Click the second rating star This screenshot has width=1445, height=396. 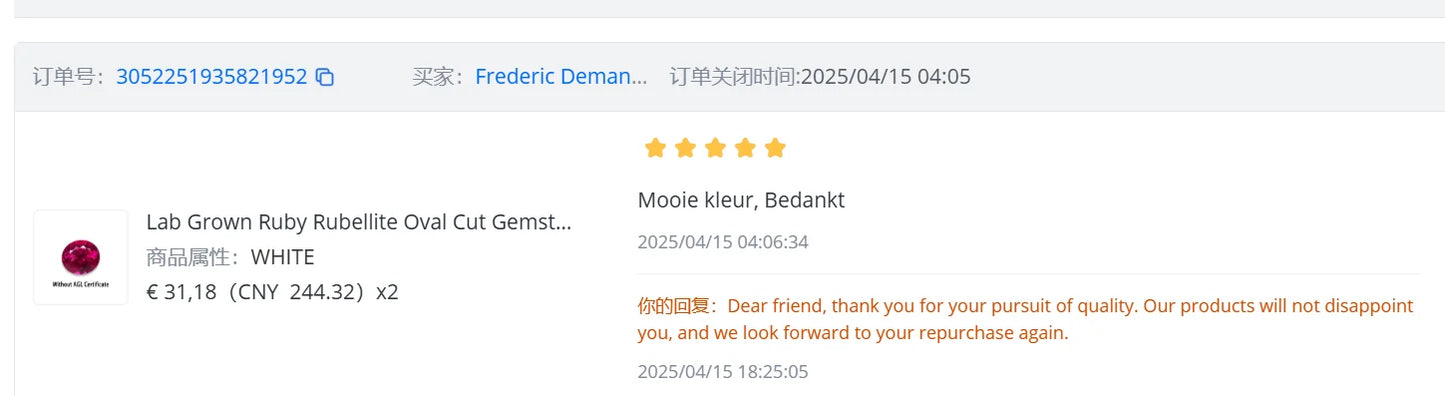(x=685, y=149)
